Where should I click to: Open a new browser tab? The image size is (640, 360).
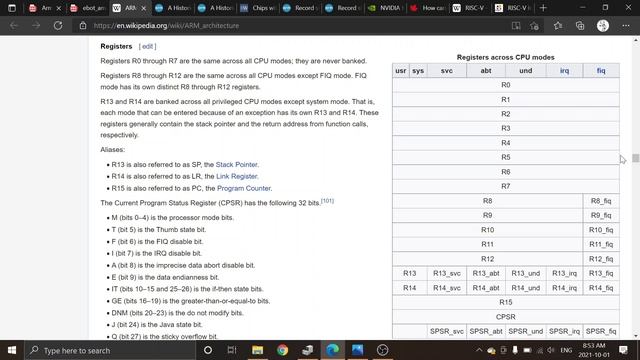point(543,8)
